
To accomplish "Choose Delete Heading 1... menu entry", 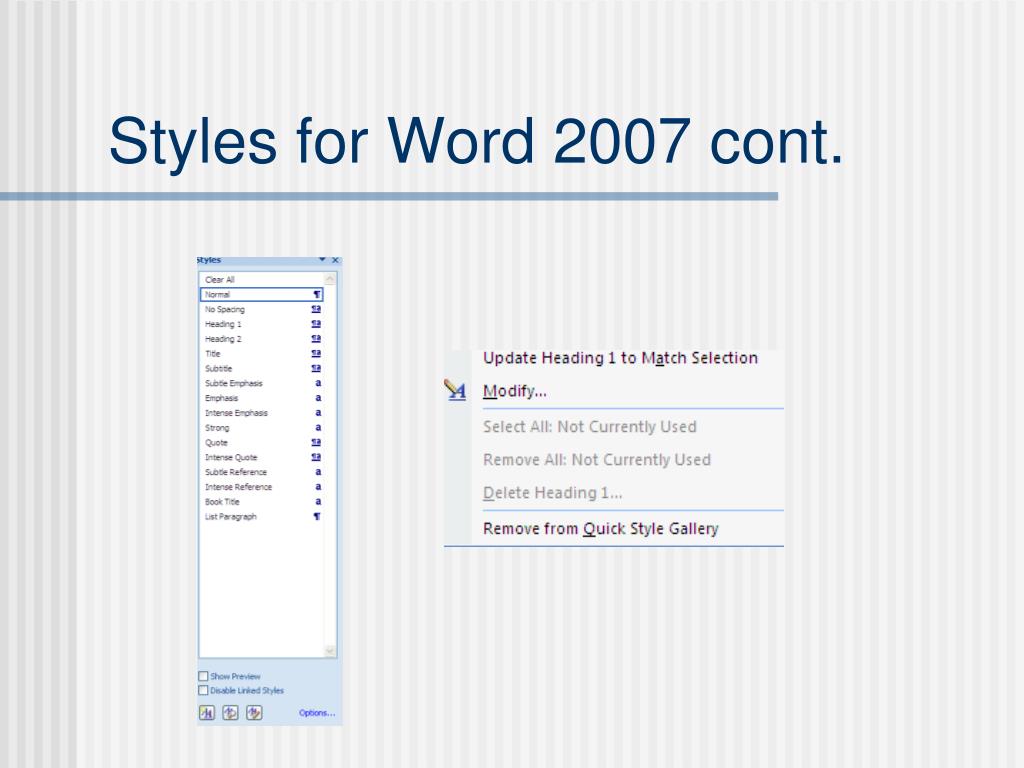I will (552, 493).
